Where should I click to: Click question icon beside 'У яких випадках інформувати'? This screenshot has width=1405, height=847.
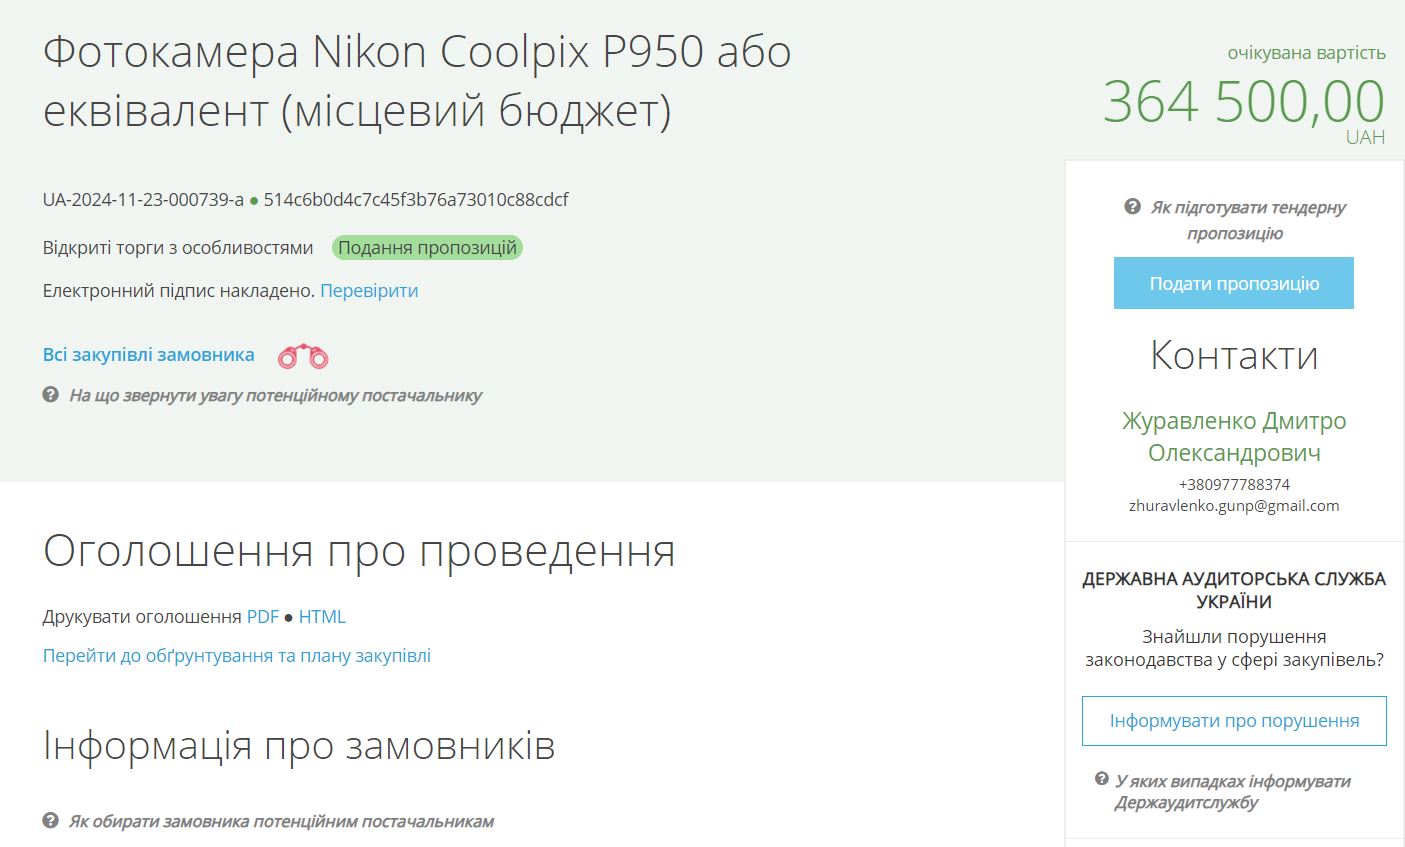(x=1102, y=779)
